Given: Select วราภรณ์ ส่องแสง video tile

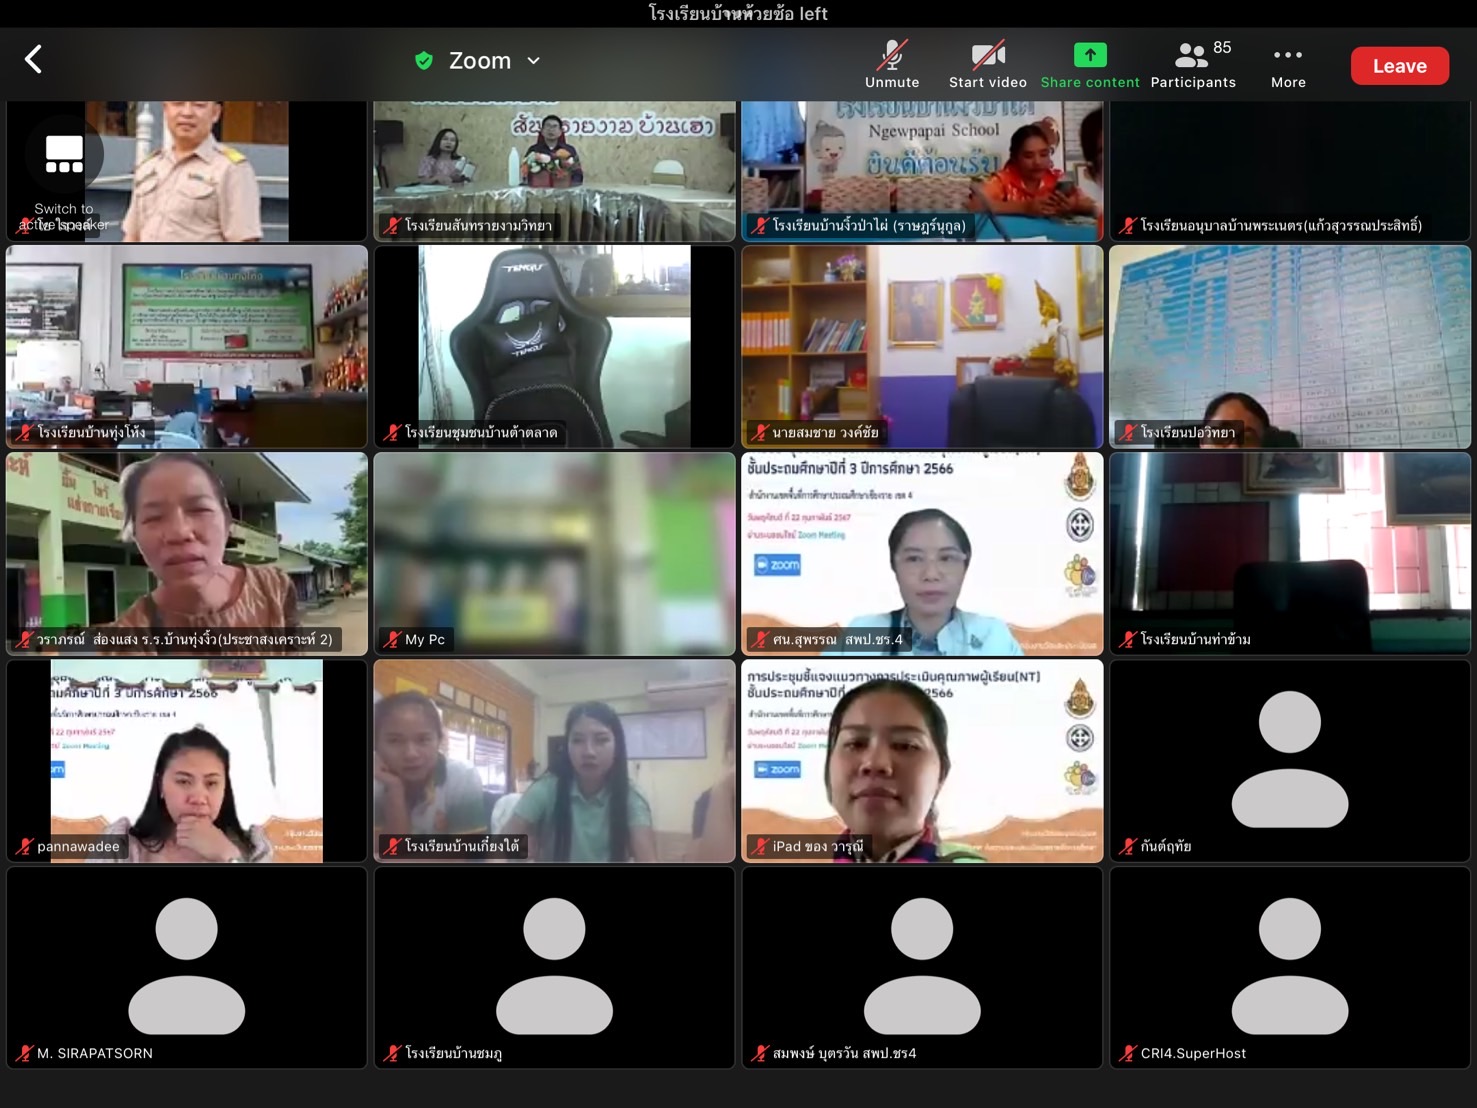Looking at the screenshot, I should point(187,554).
